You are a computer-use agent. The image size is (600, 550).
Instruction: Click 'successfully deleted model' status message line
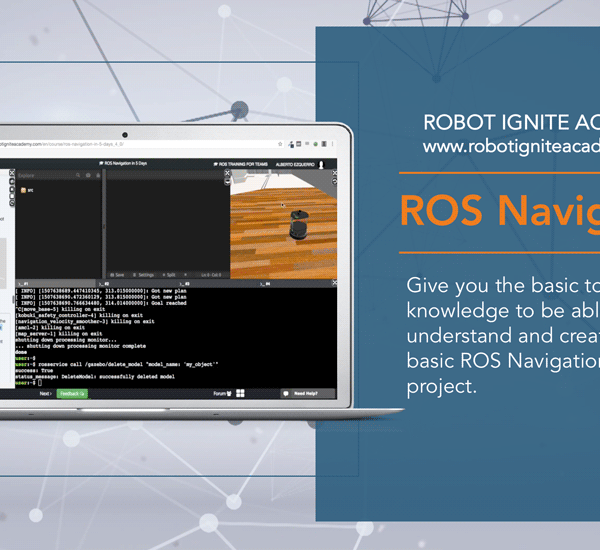coord(95,377)
